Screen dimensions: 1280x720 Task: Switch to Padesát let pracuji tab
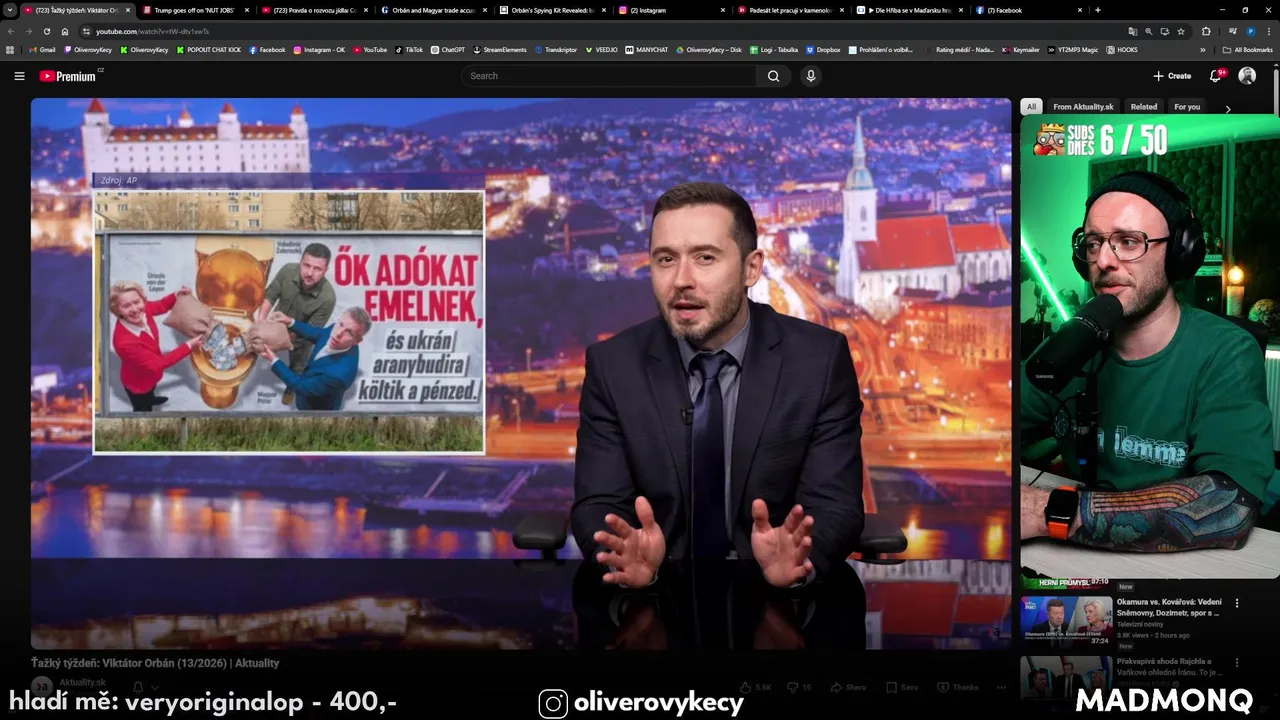point(790,10)
